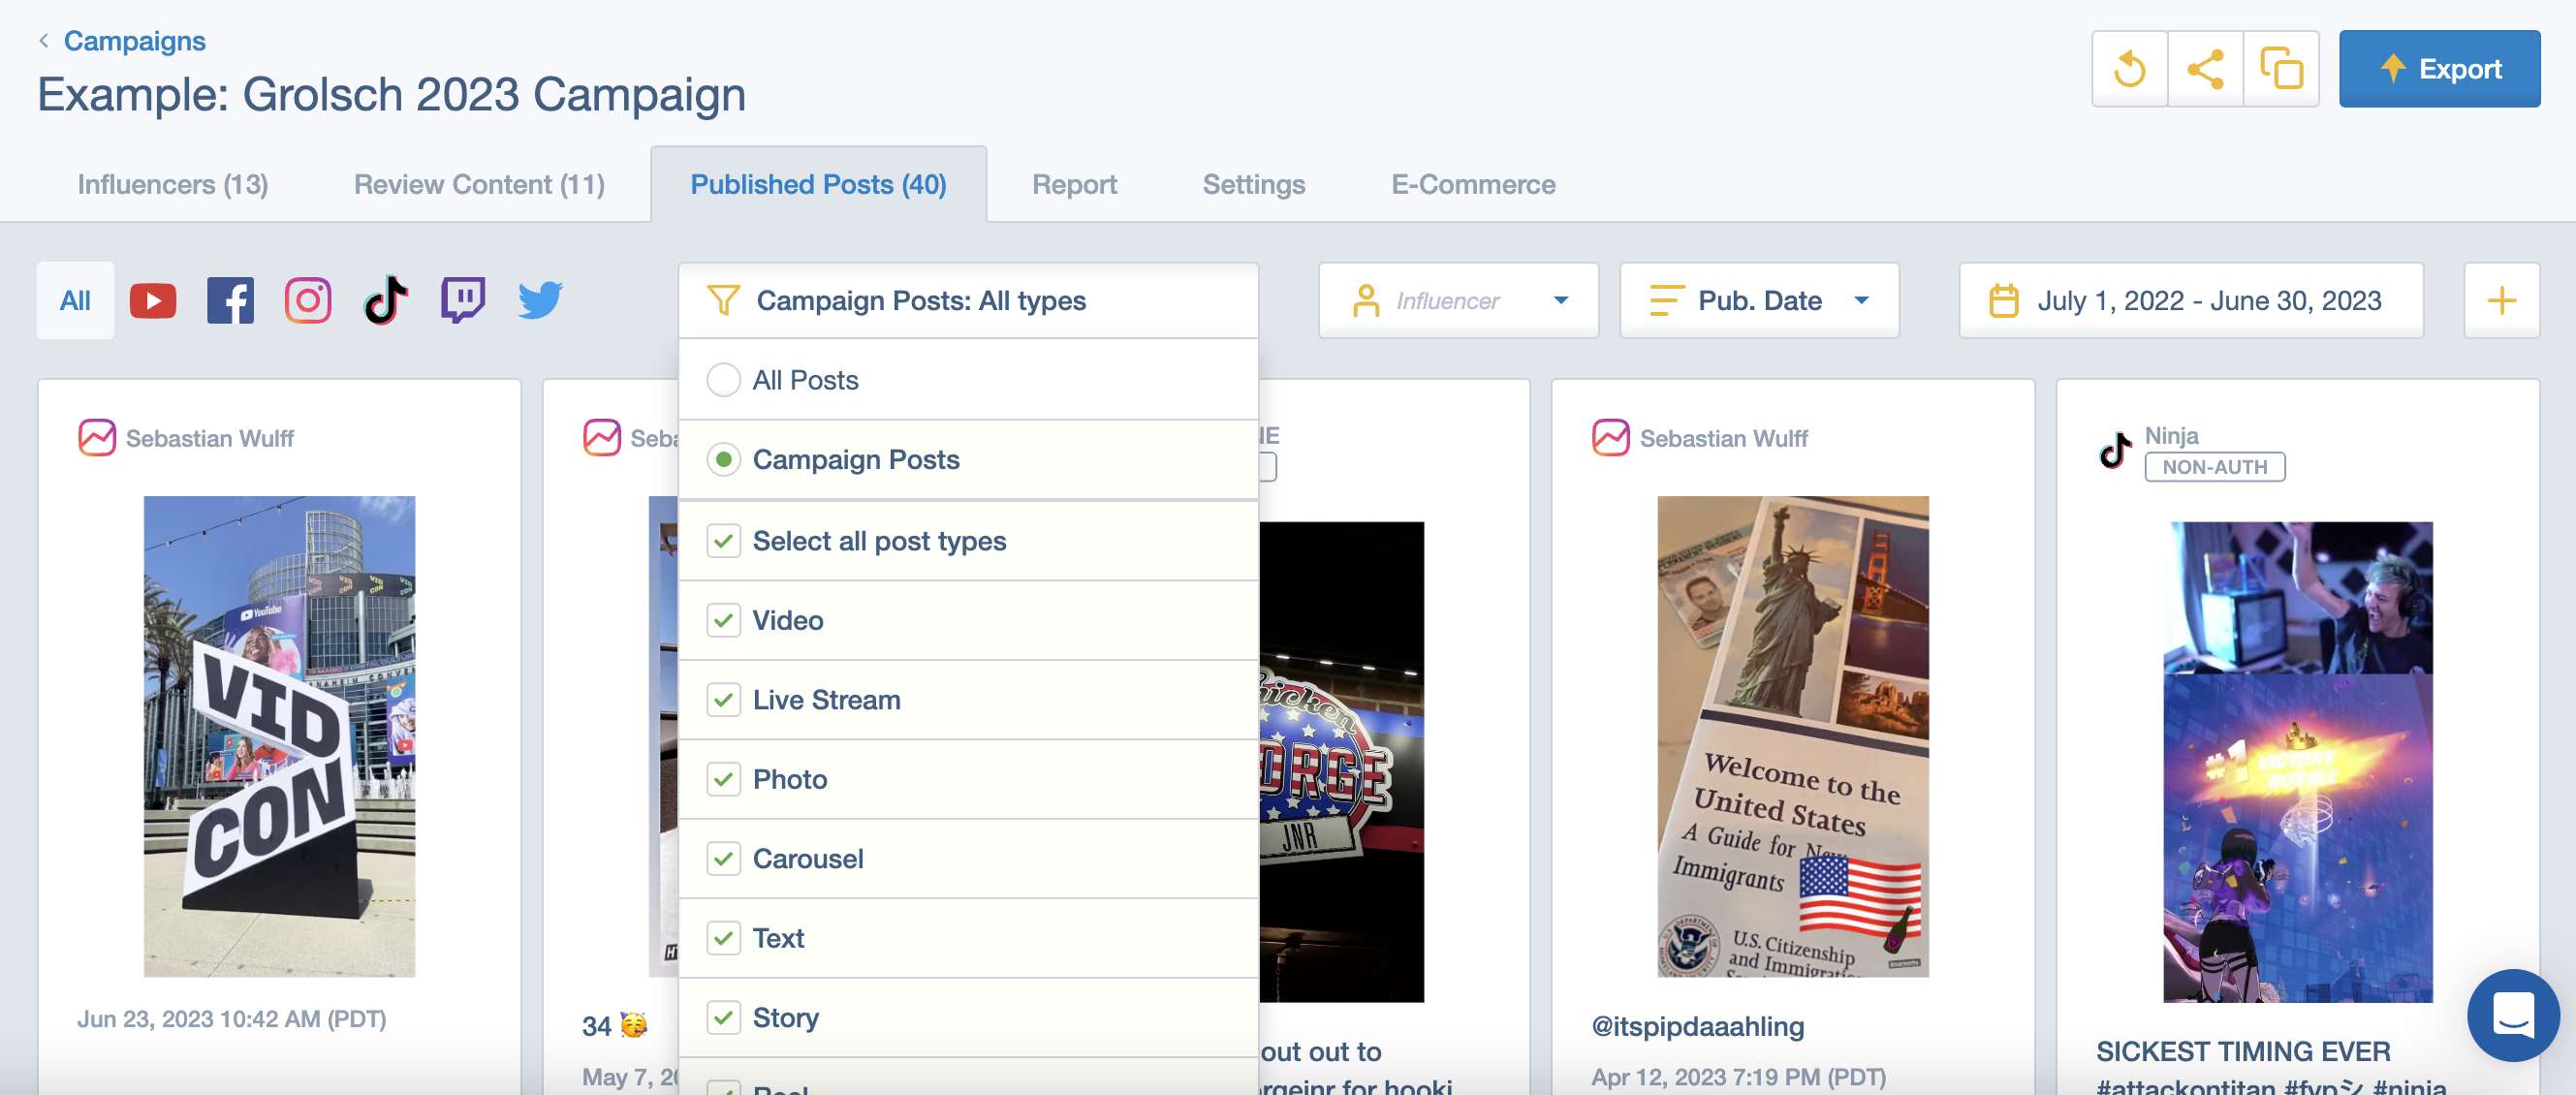Filter posts by TikTok icon
The width and height of the screenshot is (2576, 1095).
[386, 300]
